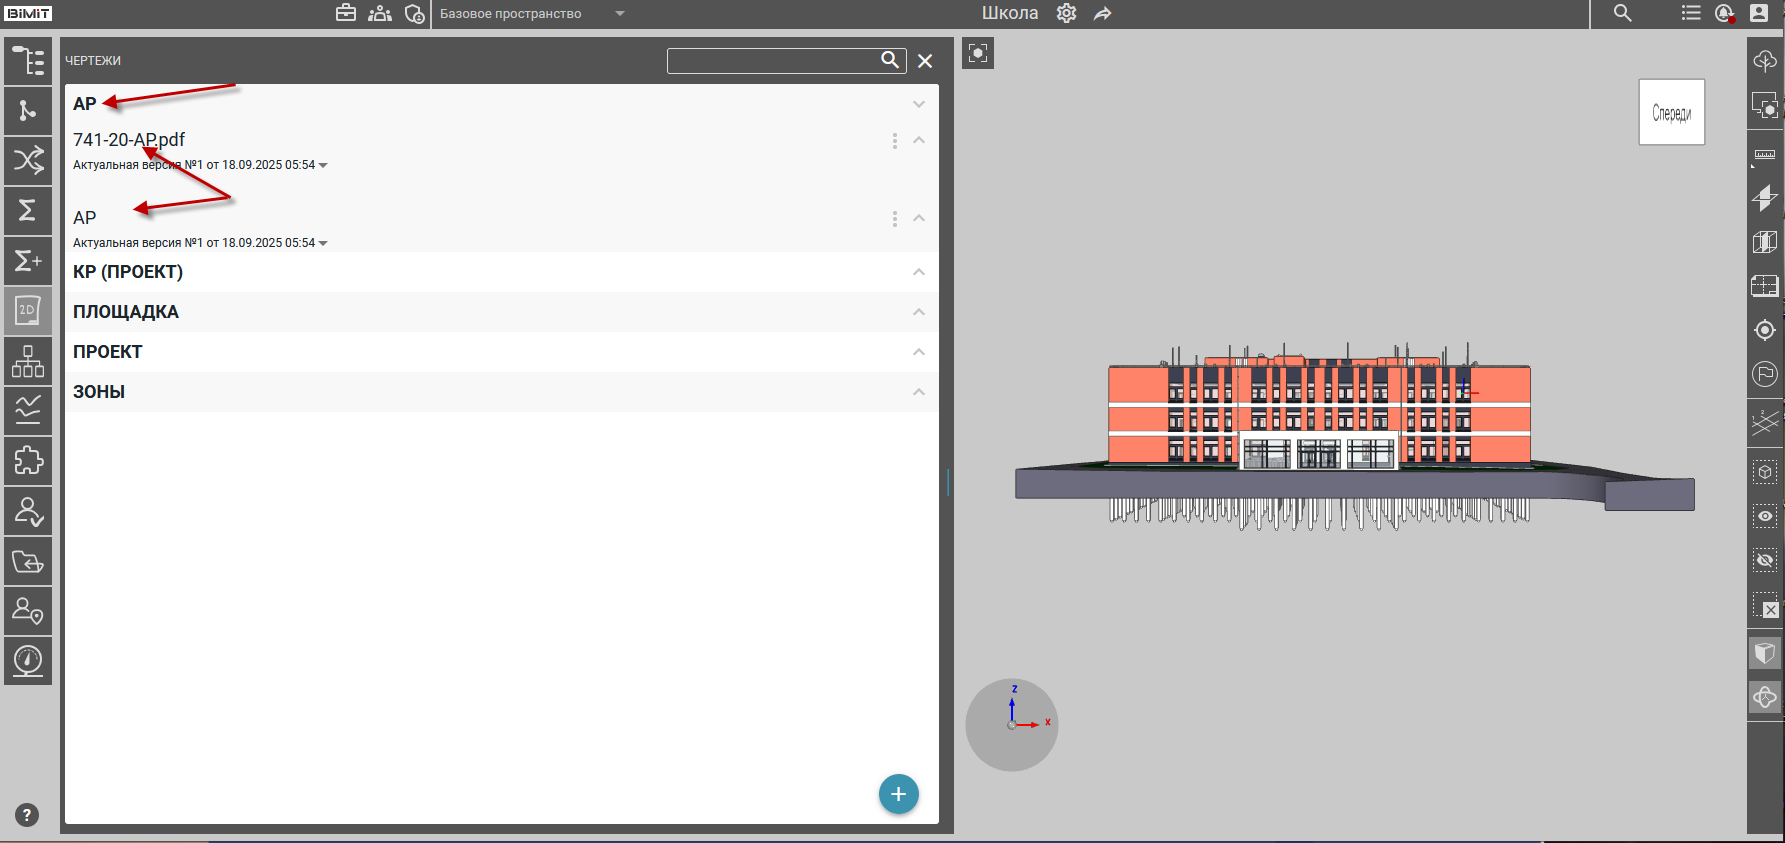Viewport: 1785px width, 843px height.
Task: Open the dashboard gauge icon
Action: pyautogui.click(x=28, y=661)
